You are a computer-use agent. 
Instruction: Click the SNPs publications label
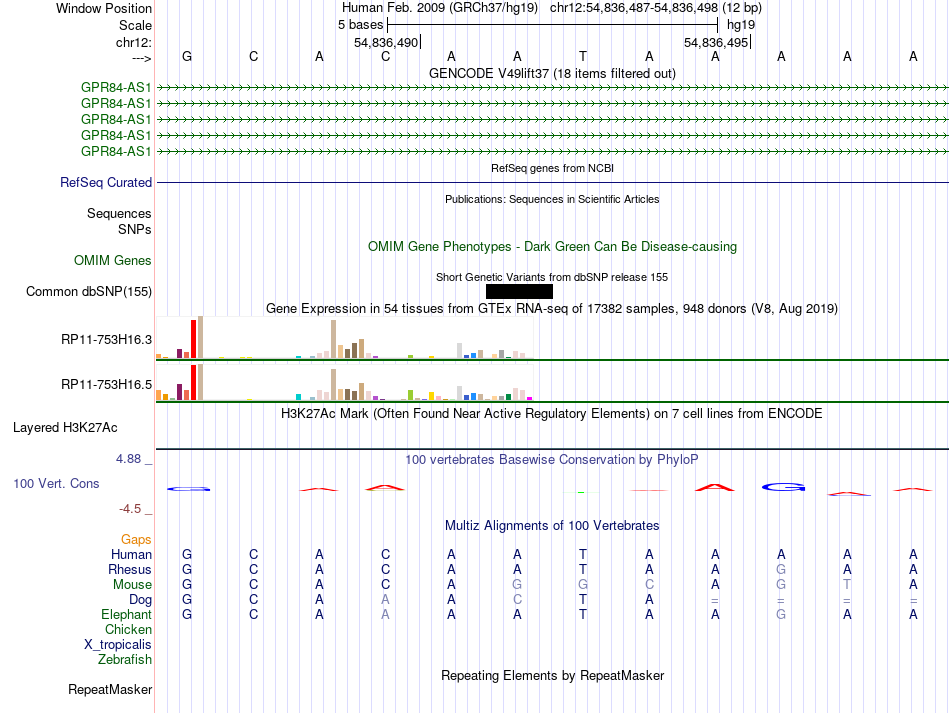(135, 230)
